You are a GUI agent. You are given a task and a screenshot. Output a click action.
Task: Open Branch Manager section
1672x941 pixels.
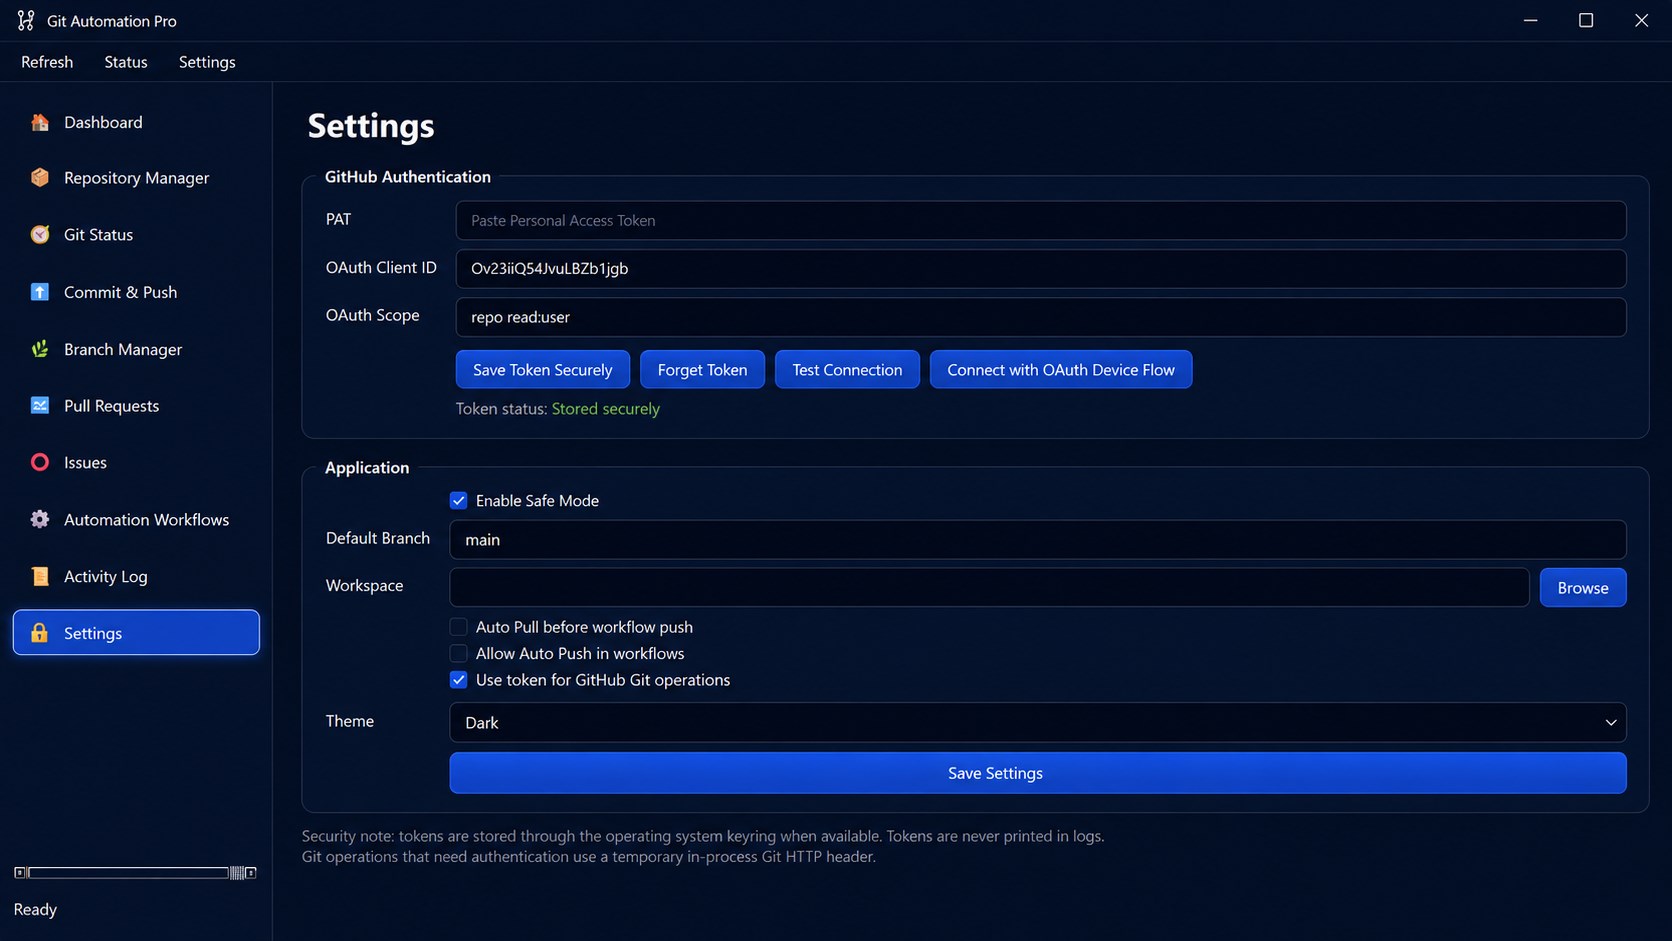[x=136, y=349]
